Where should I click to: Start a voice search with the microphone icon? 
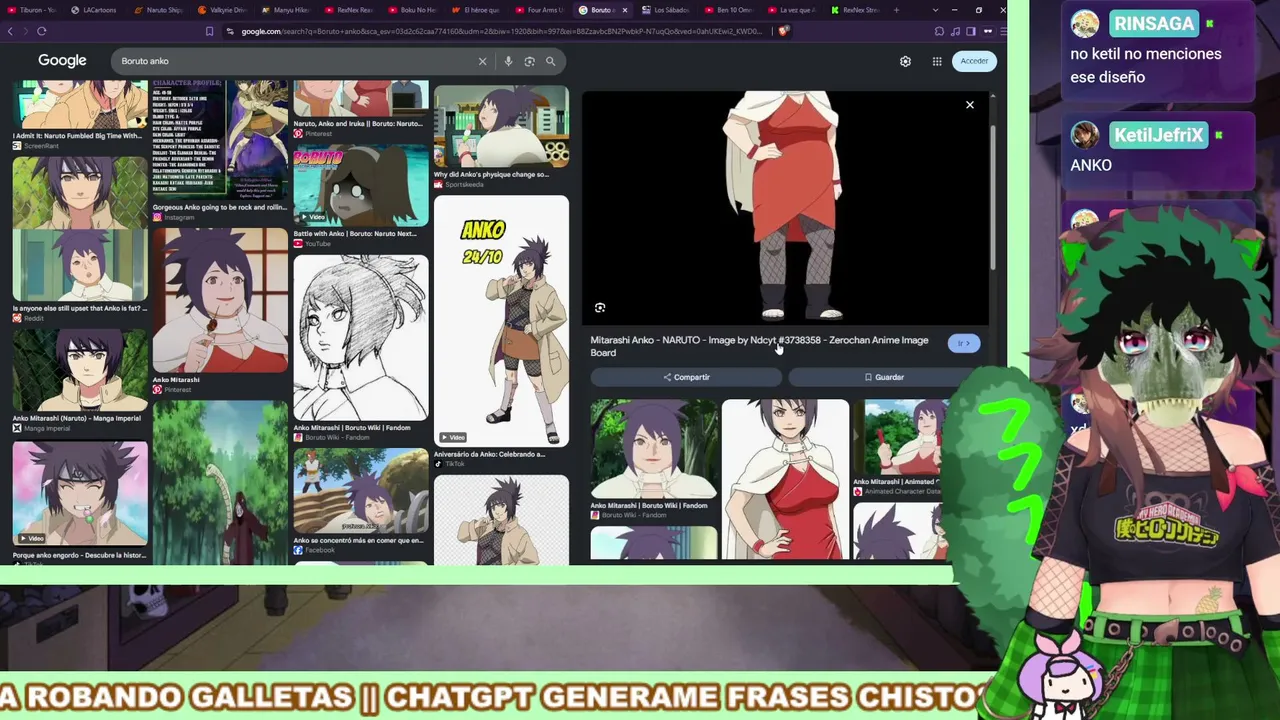coord(508,61)
